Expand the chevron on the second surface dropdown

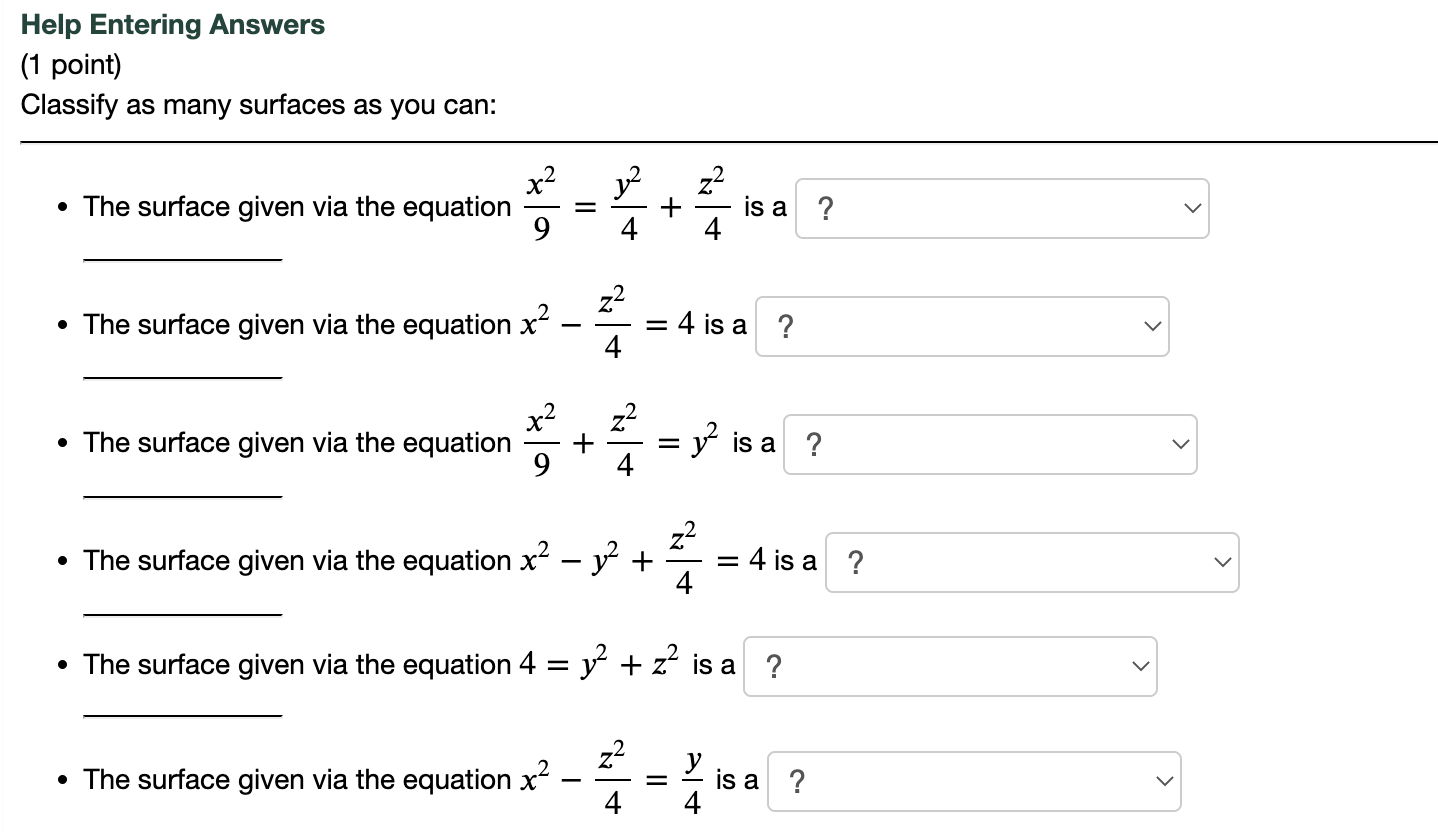[1152, 326]
